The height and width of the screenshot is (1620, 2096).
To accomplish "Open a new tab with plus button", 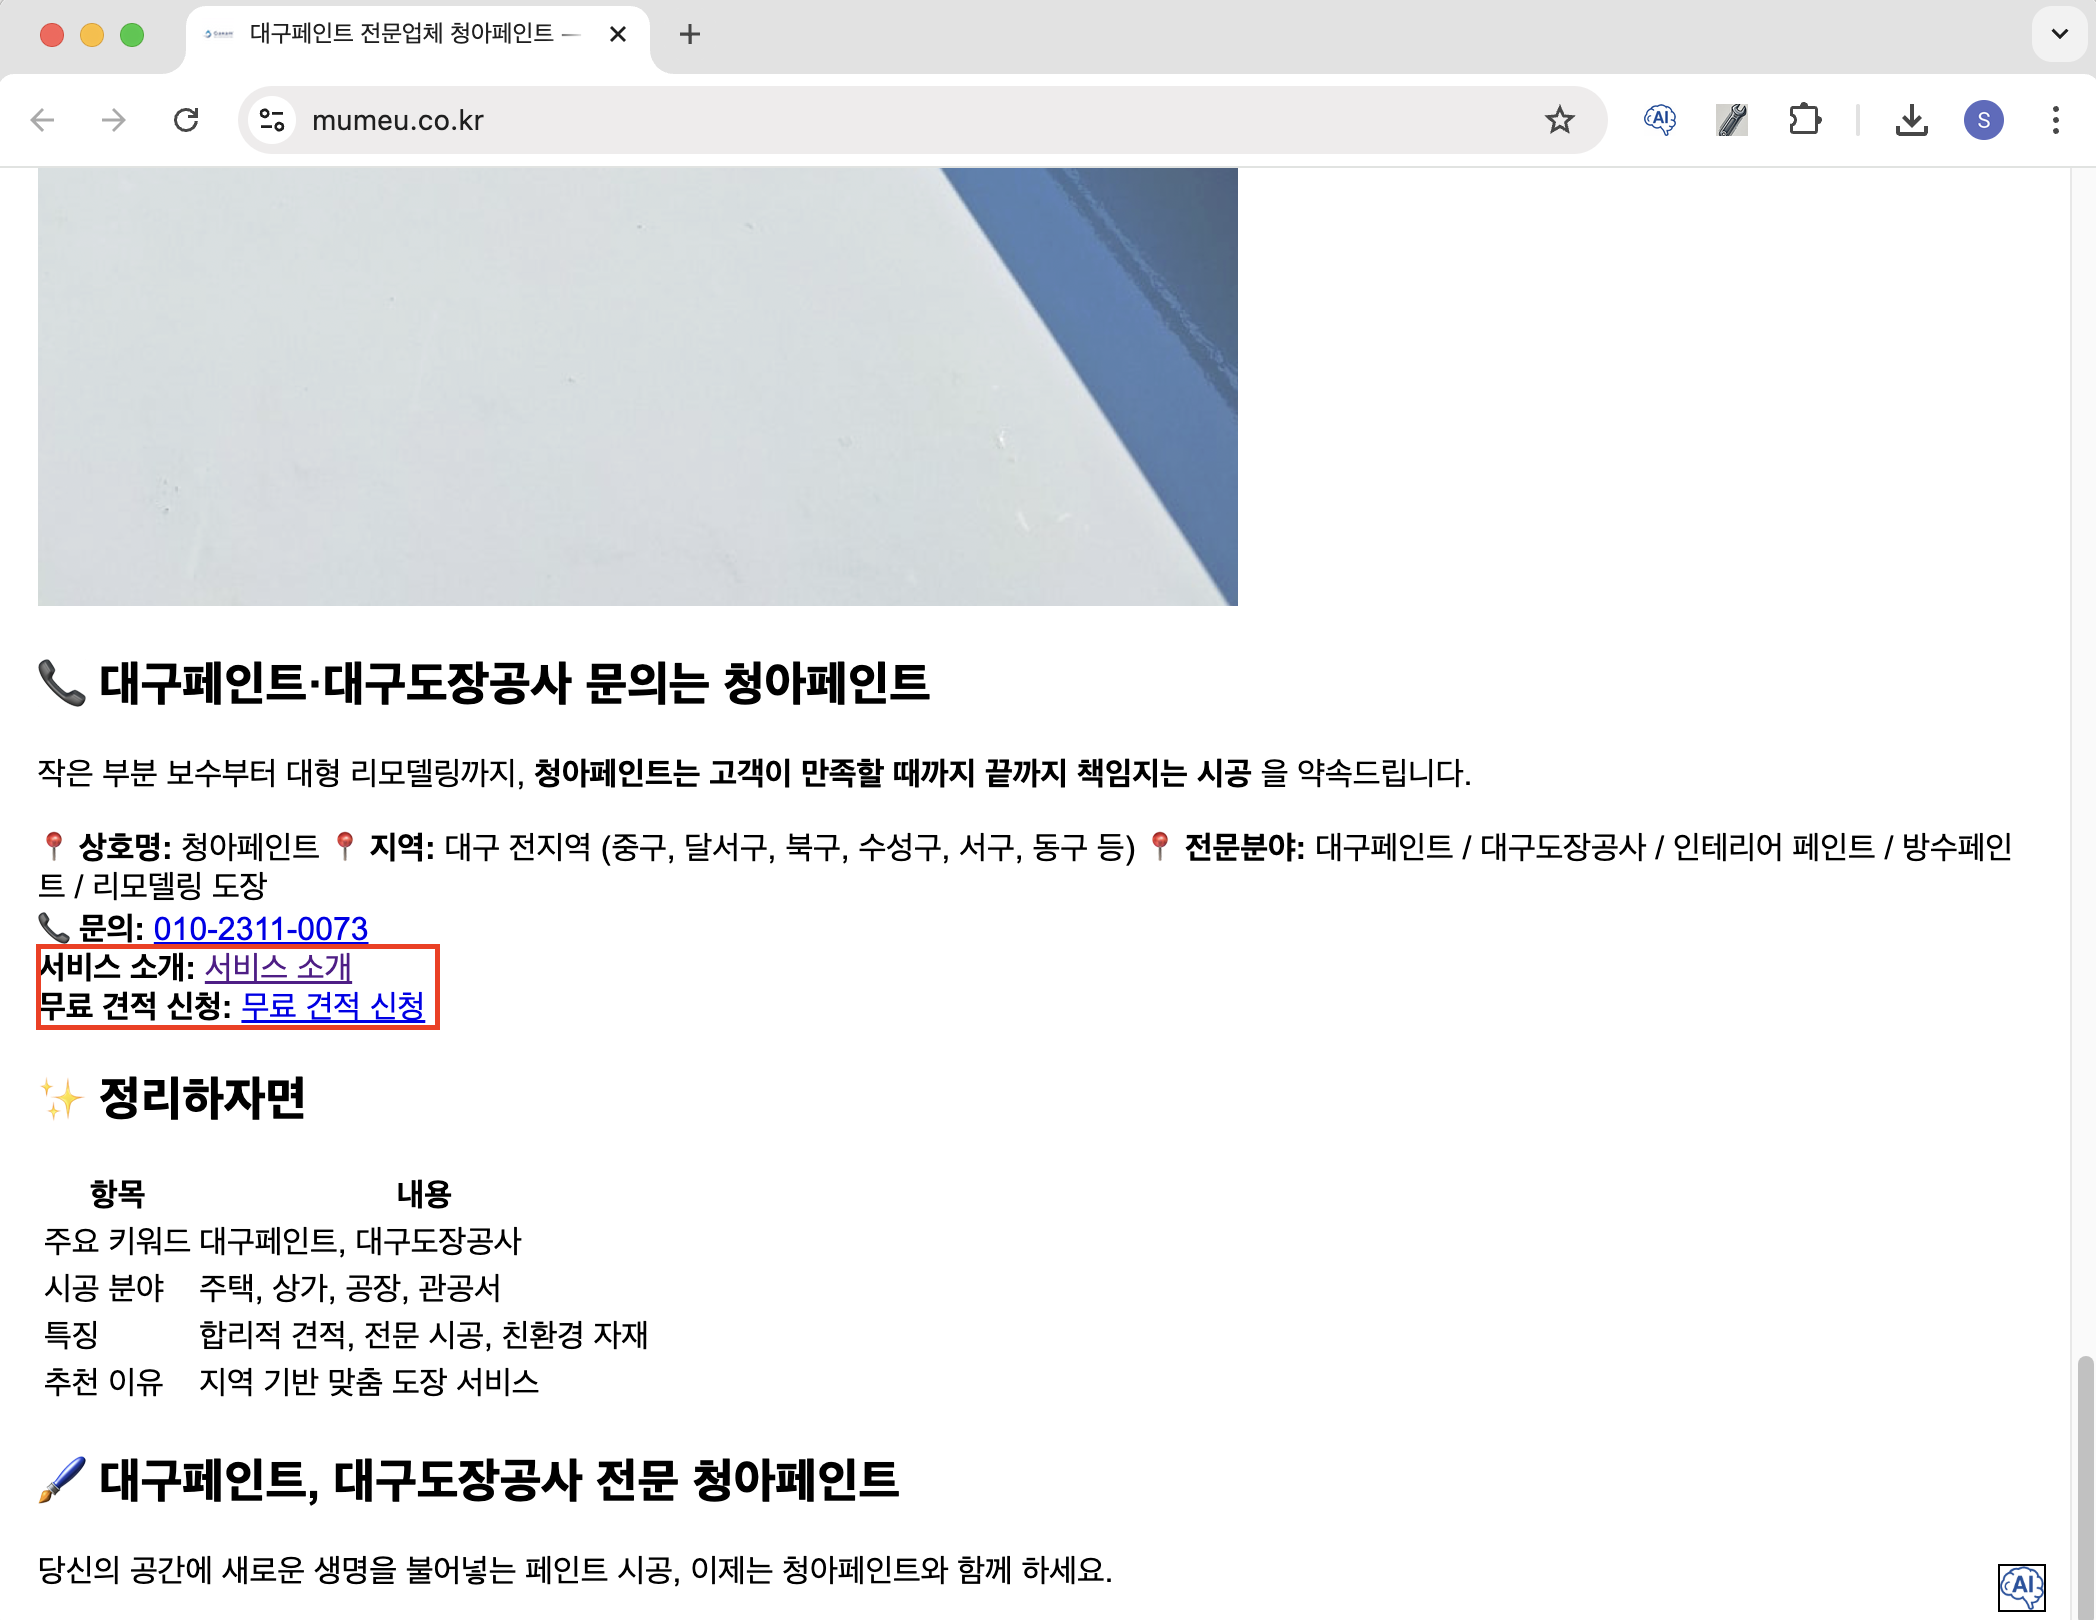I will click(689, 34).
